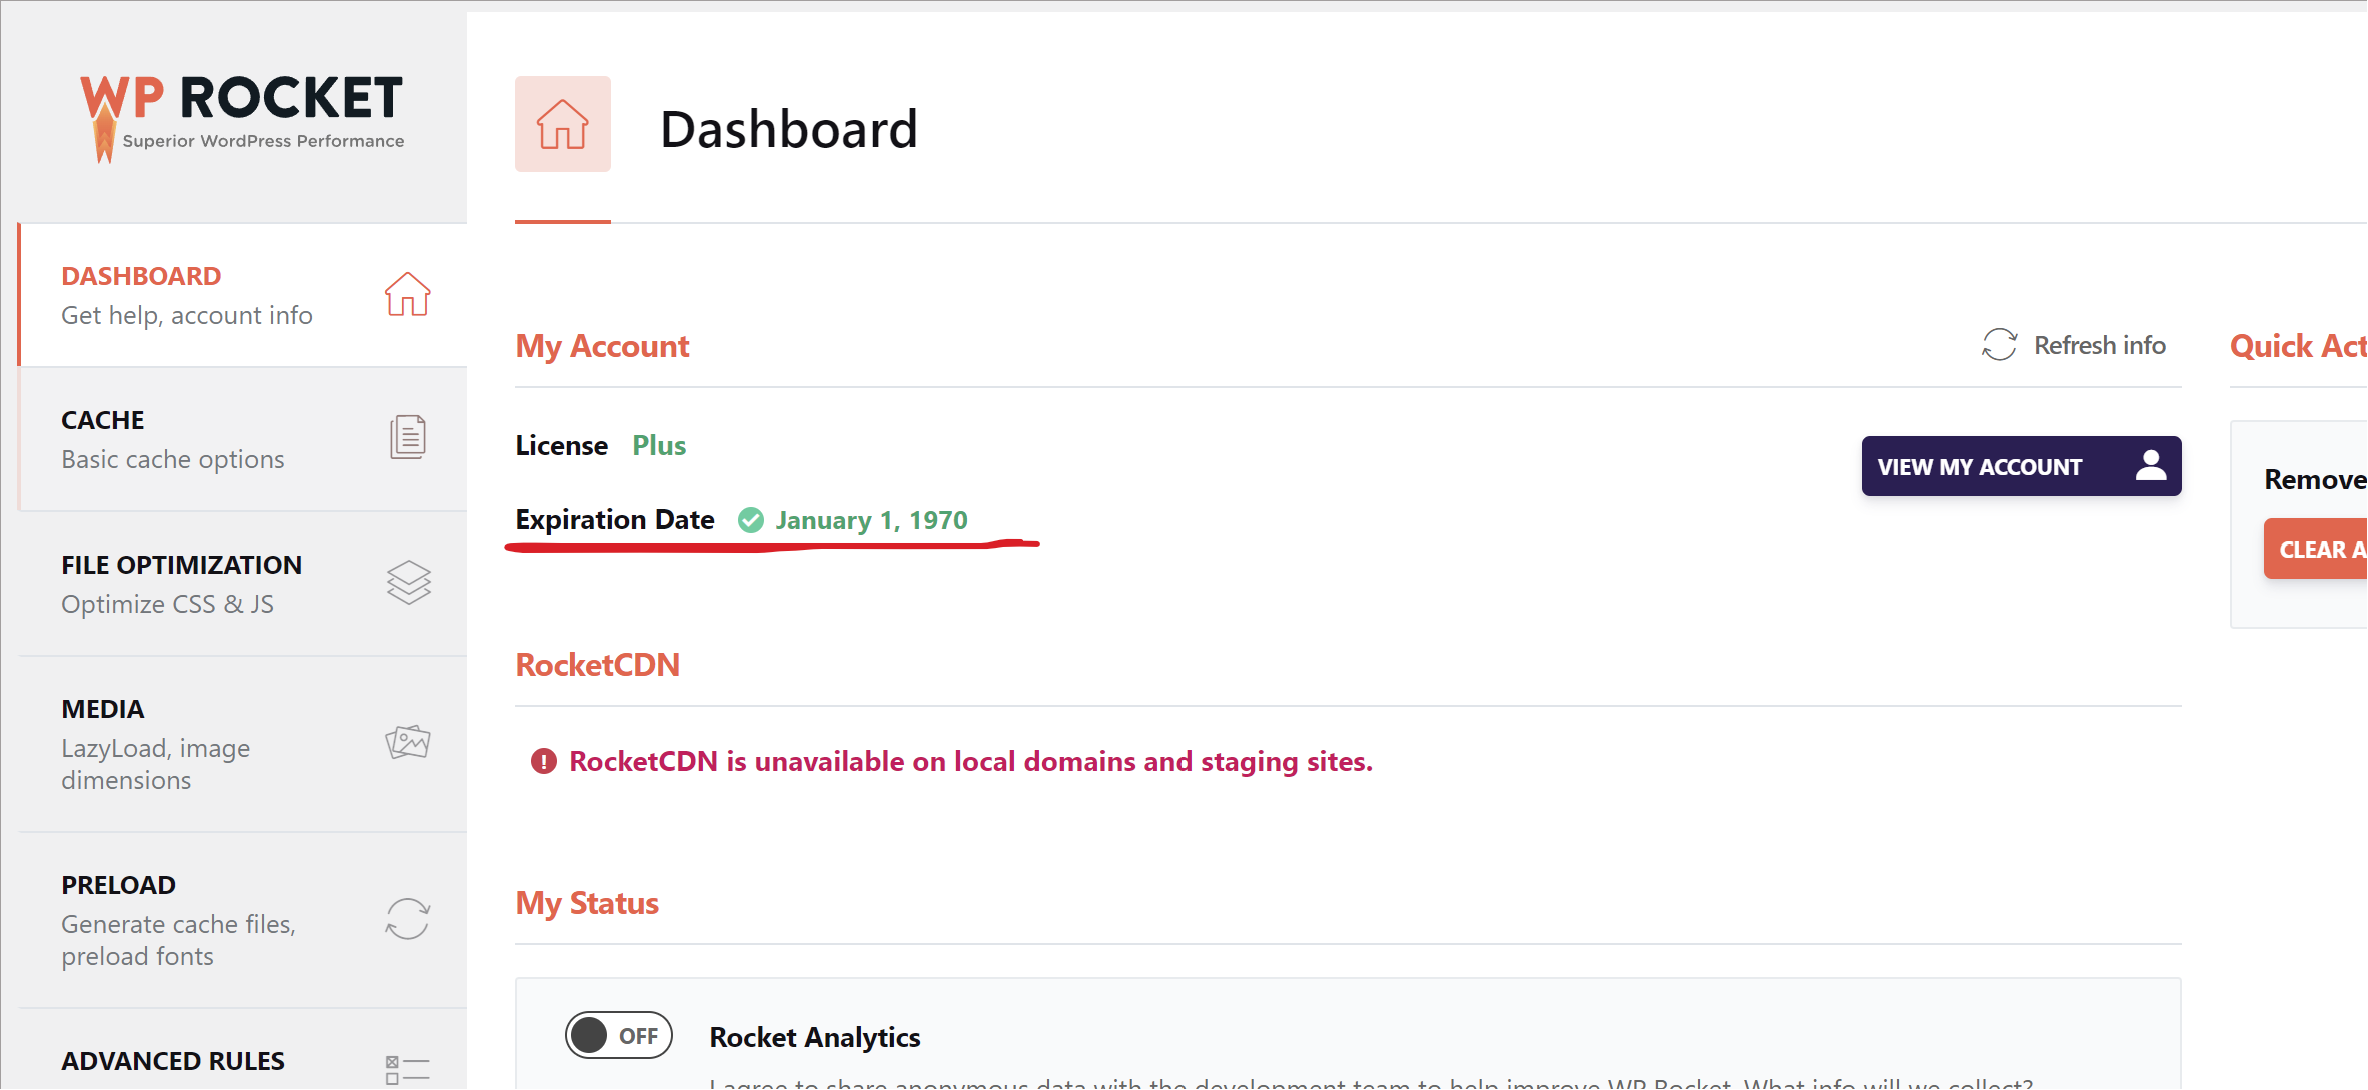Click the Refresh info circular arrows icon
2368x1090 pixels.
tap(2000, 345)
